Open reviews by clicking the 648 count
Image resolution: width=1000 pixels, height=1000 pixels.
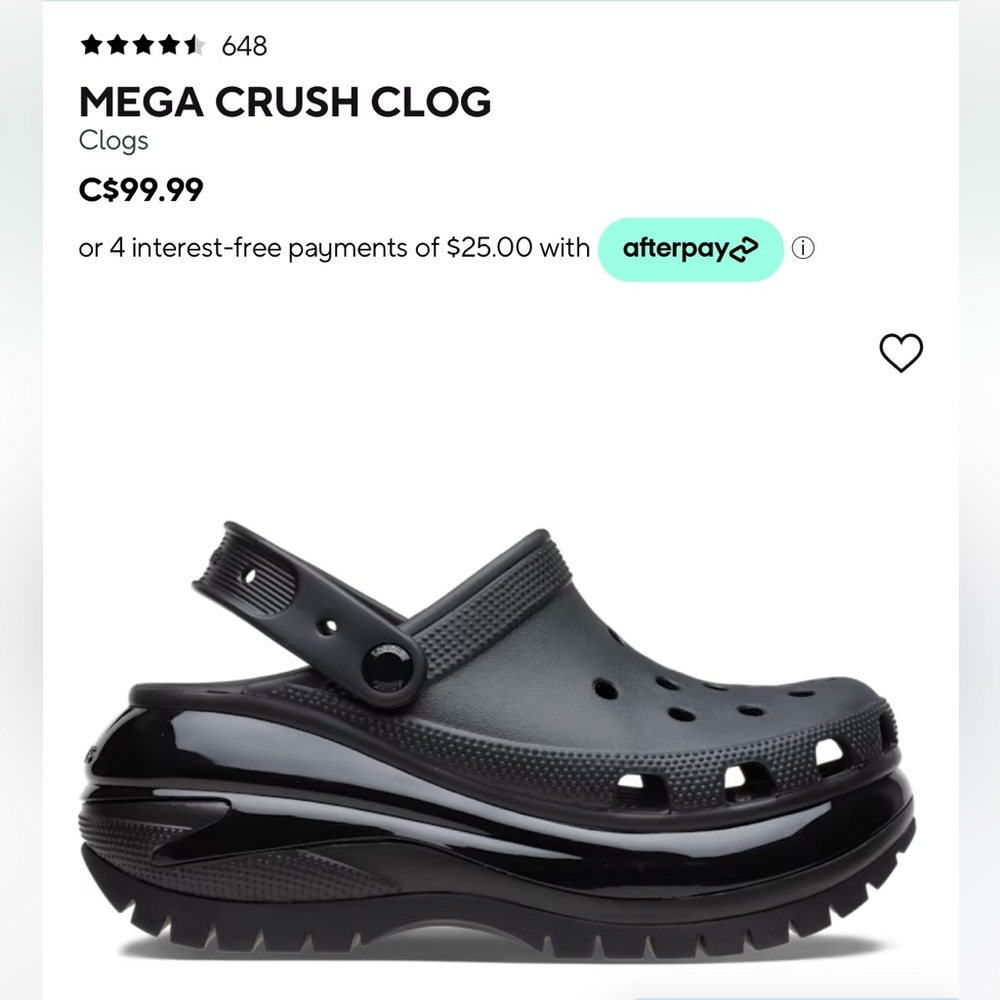(x=243, y=44)
